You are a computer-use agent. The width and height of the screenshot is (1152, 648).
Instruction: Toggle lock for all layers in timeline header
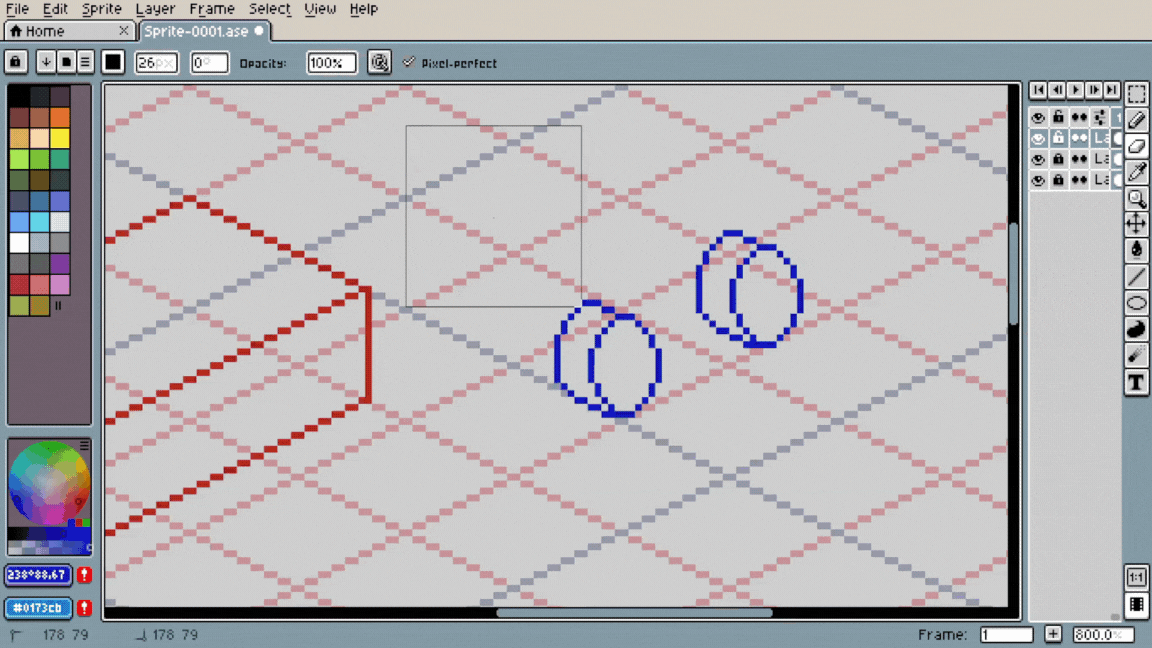(x=1058, y=118)
